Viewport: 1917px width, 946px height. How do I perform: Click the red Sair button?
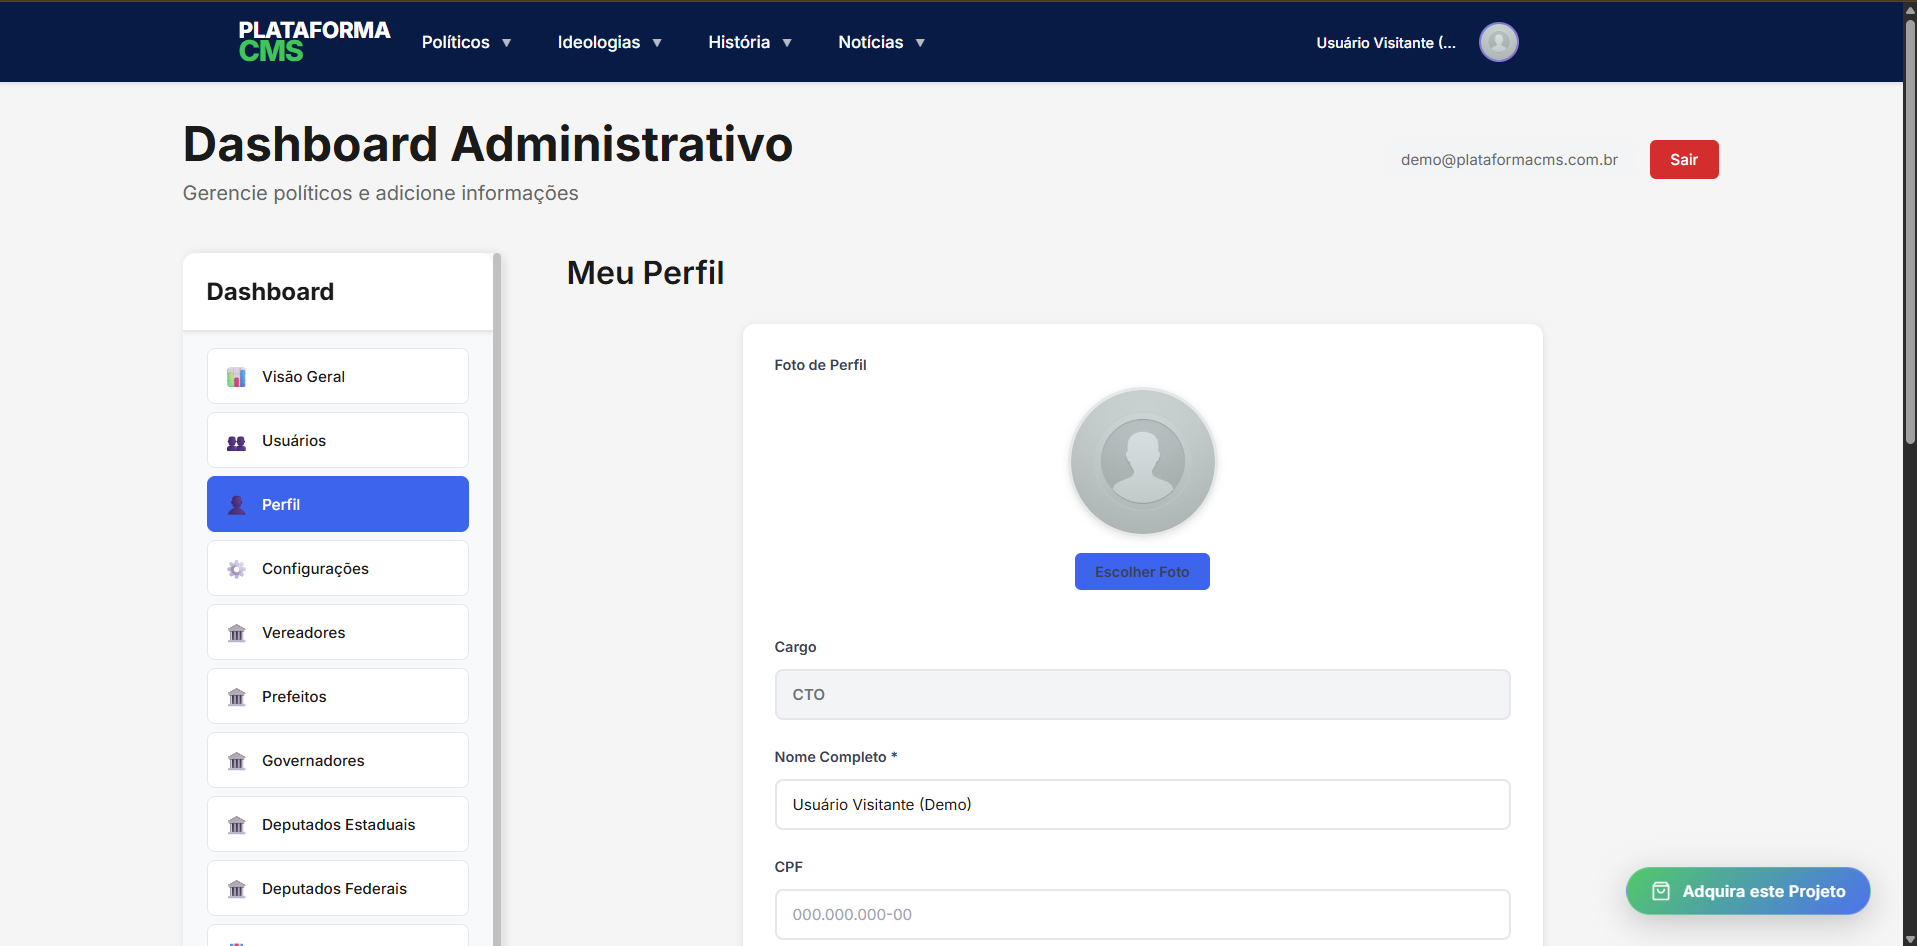(1684, 160)
